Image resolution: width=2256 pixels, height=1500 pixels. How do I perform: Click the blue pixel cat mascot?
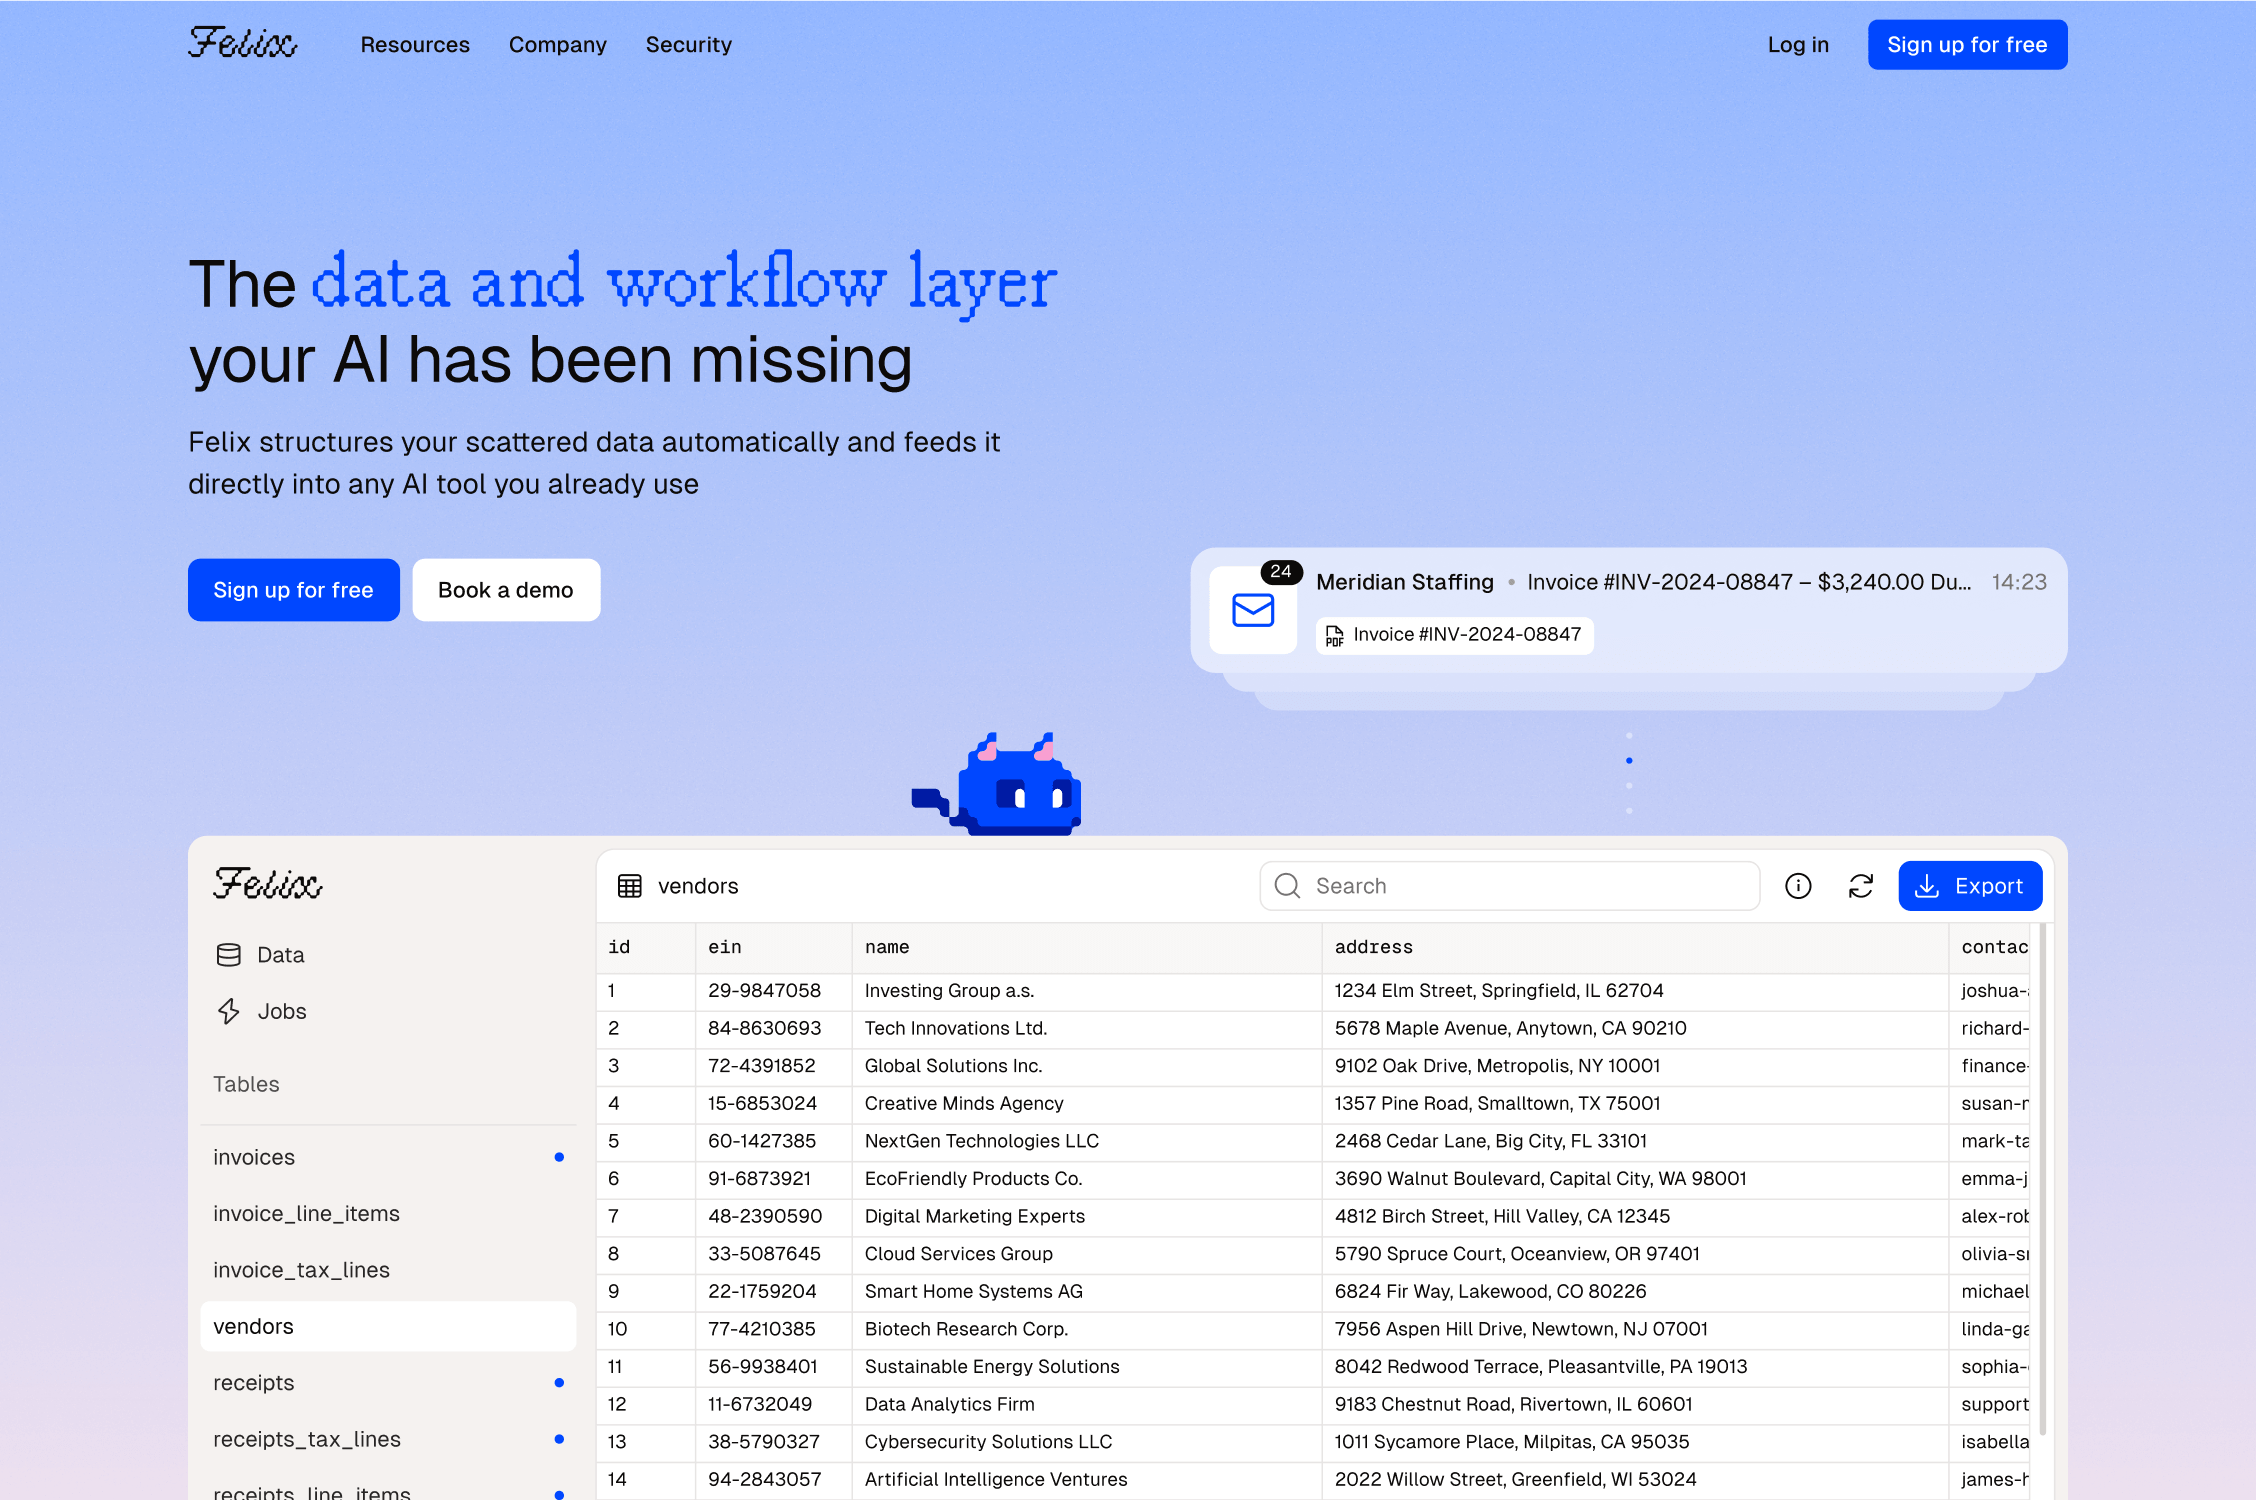point(997,783)
